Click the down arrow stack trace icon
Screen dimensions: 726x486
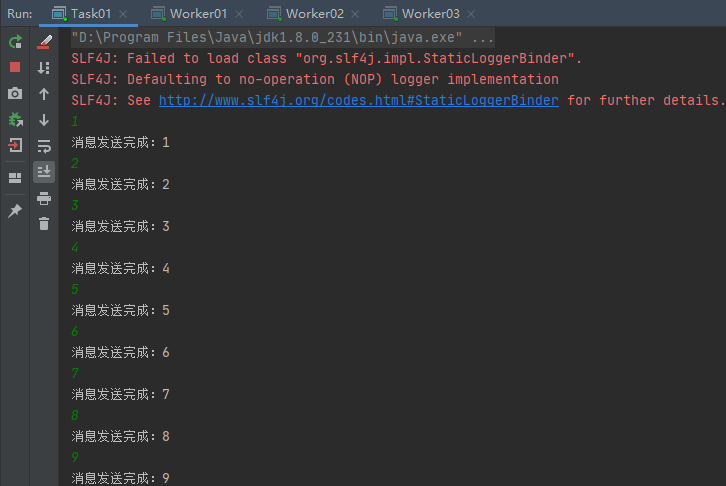44,120
